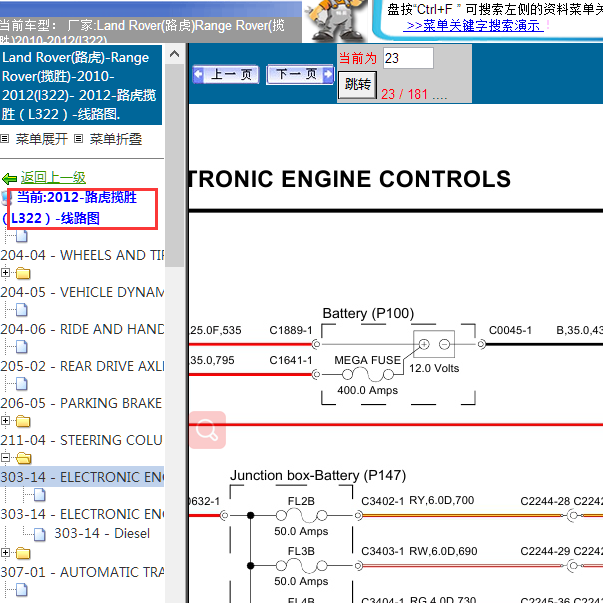Viewport: 603px width, 603px height.
Task: Expand the folder above 307-01 AUTOMATIC TRANSMISSION
Action: point(5,553)
